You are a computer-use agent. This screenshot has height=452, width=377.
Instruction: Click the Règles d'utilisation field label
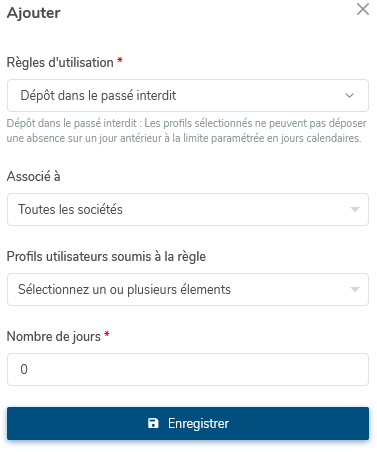[x=60, y=62]
